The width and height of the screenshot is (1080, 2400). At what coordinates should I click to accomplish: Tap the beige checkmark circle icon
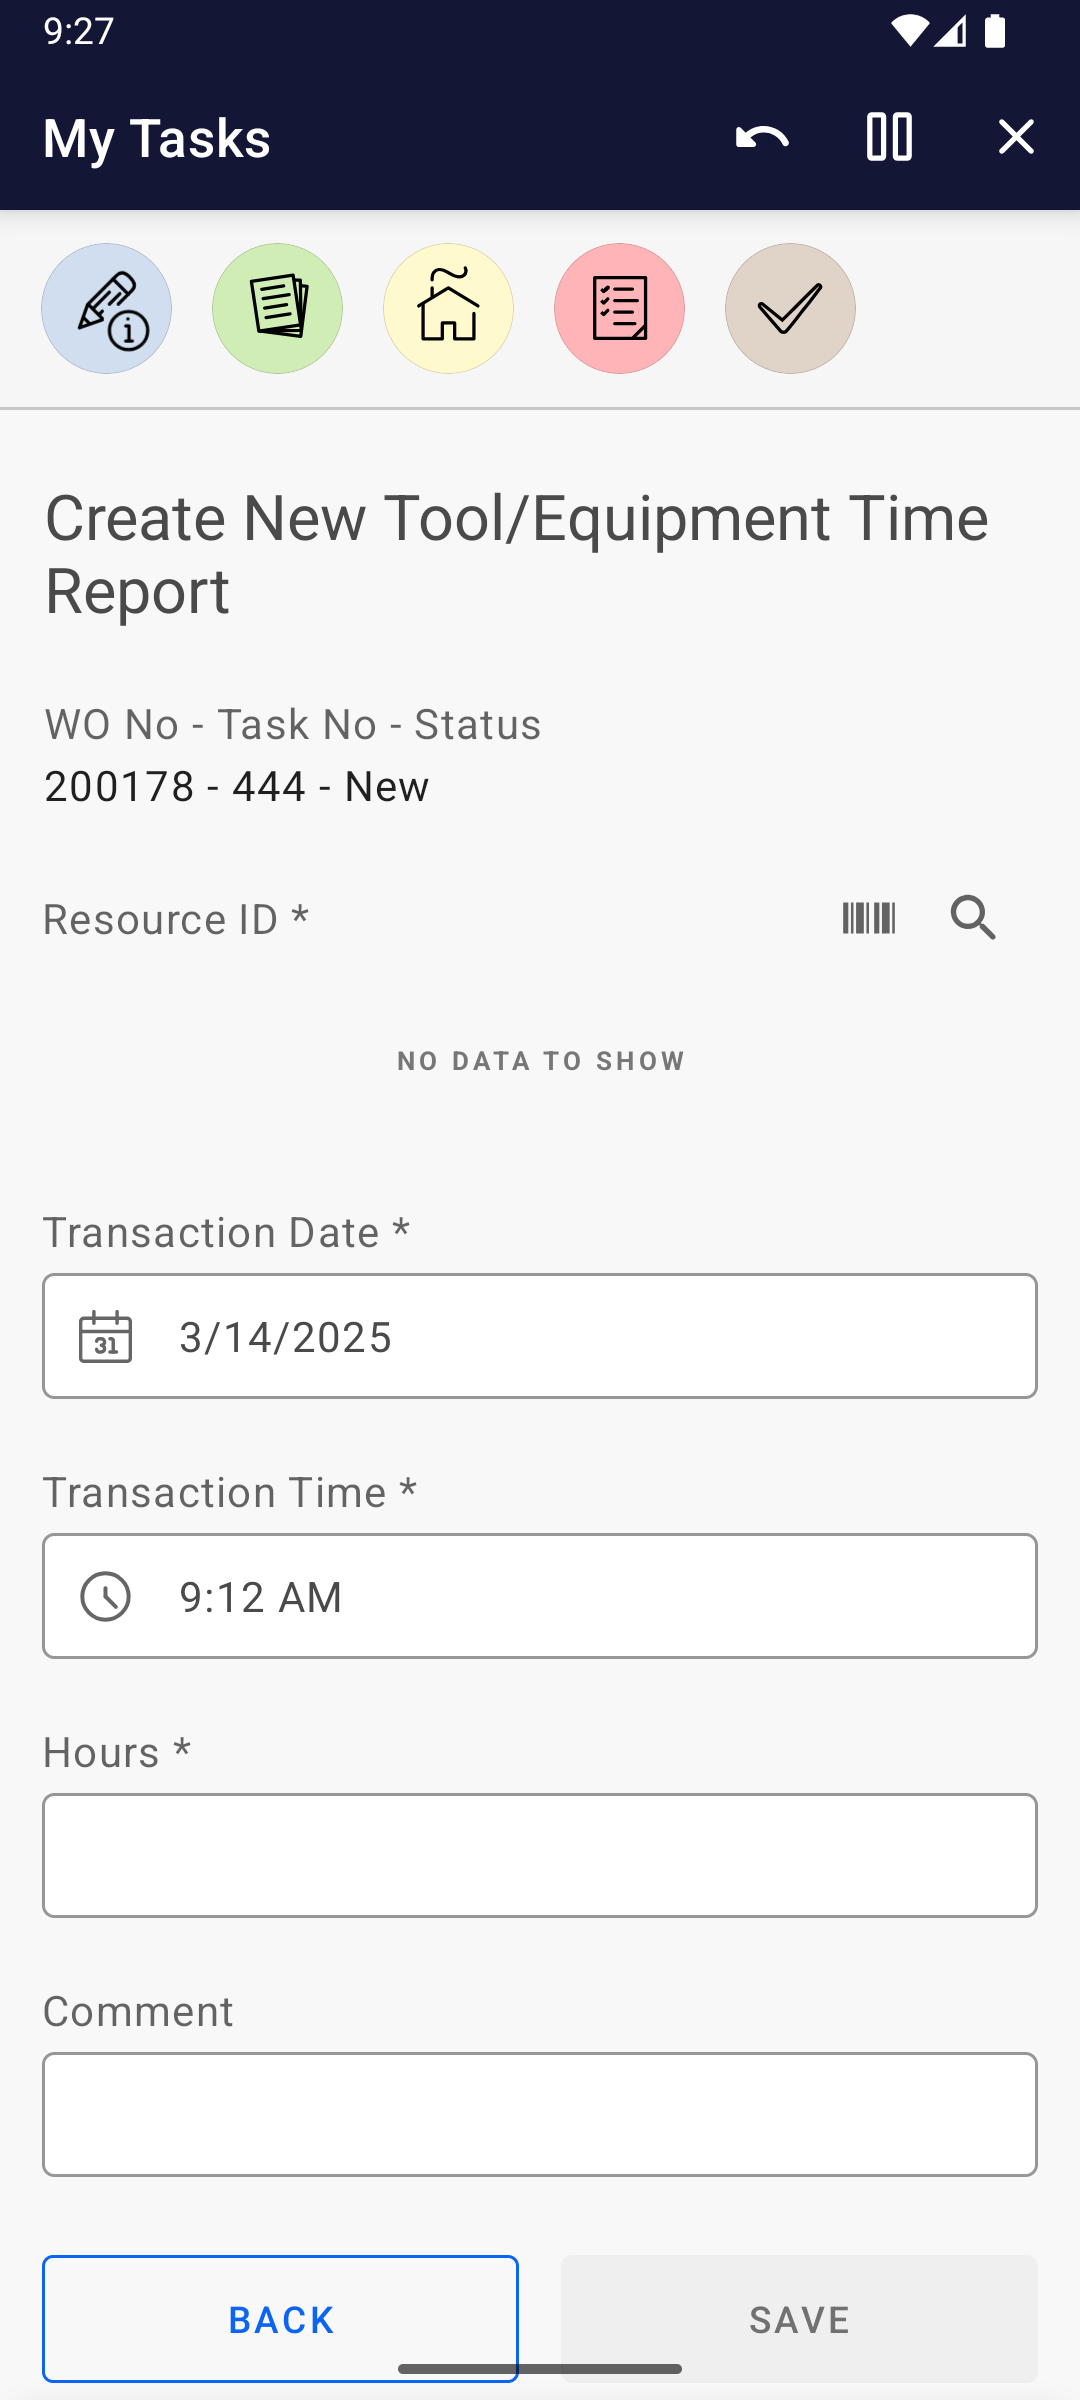coord(790,309)
